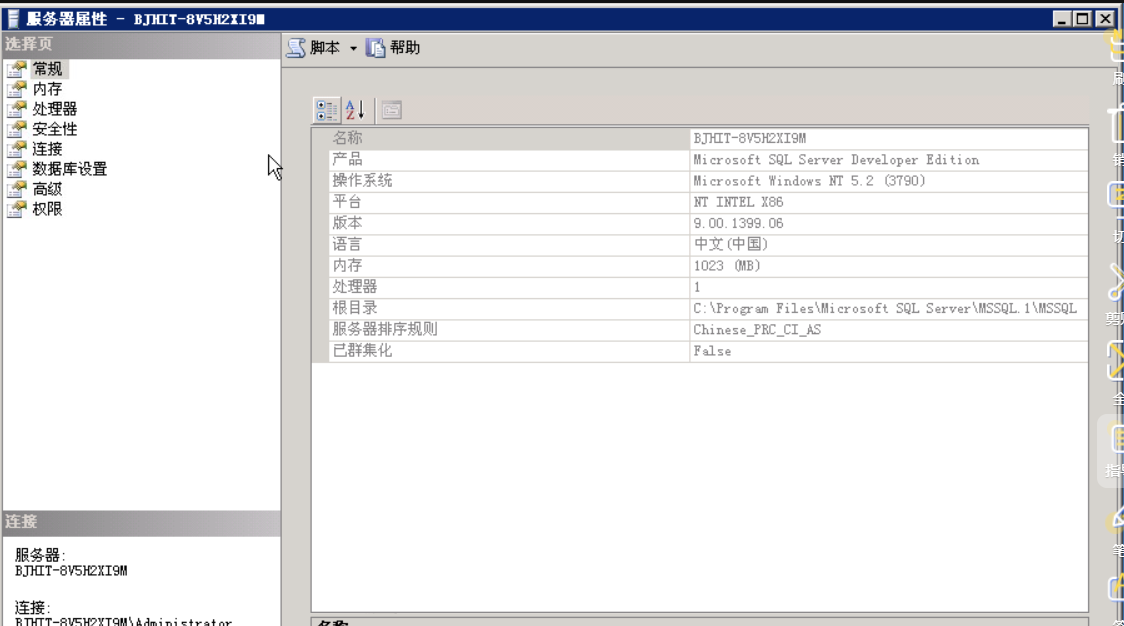Click the value Chinese_PRC_CI_AS
This screenshot has height=626, width=1124.
click(757, 330)
